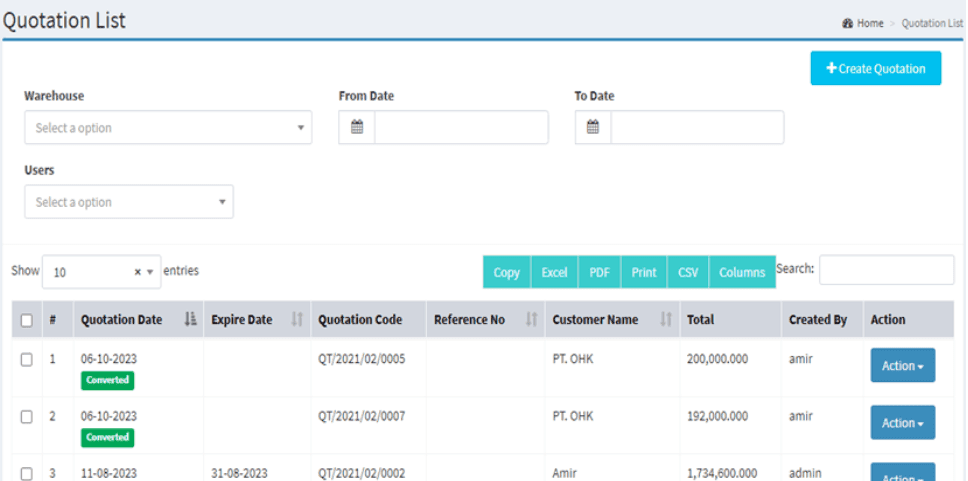Click the Home dashboard icon in breadcrumb
968x481 pixels.
[x=848, y=23]
